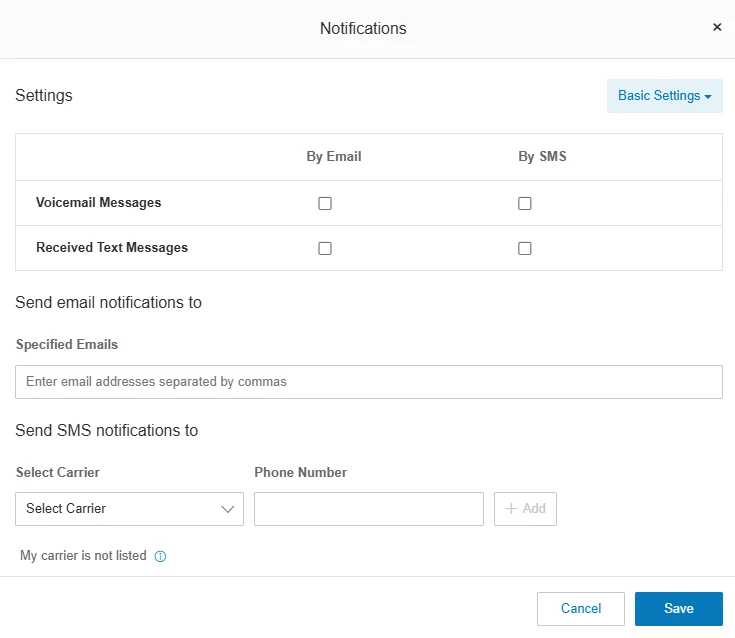The width and height of the screenshot is (735, 638).
Task: Click the info icon beside carrier note
Action: (160, 557)
